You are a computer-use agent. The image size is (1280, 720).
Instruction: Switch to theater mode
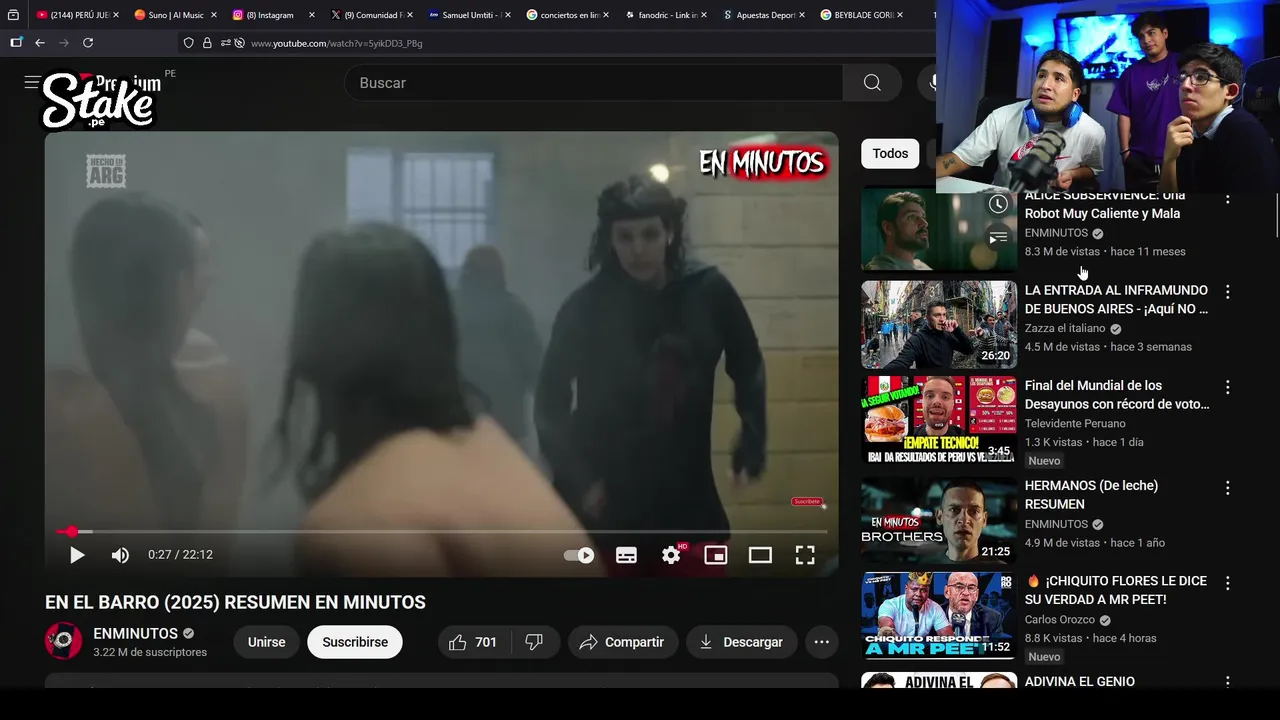[x=760, y=555]
